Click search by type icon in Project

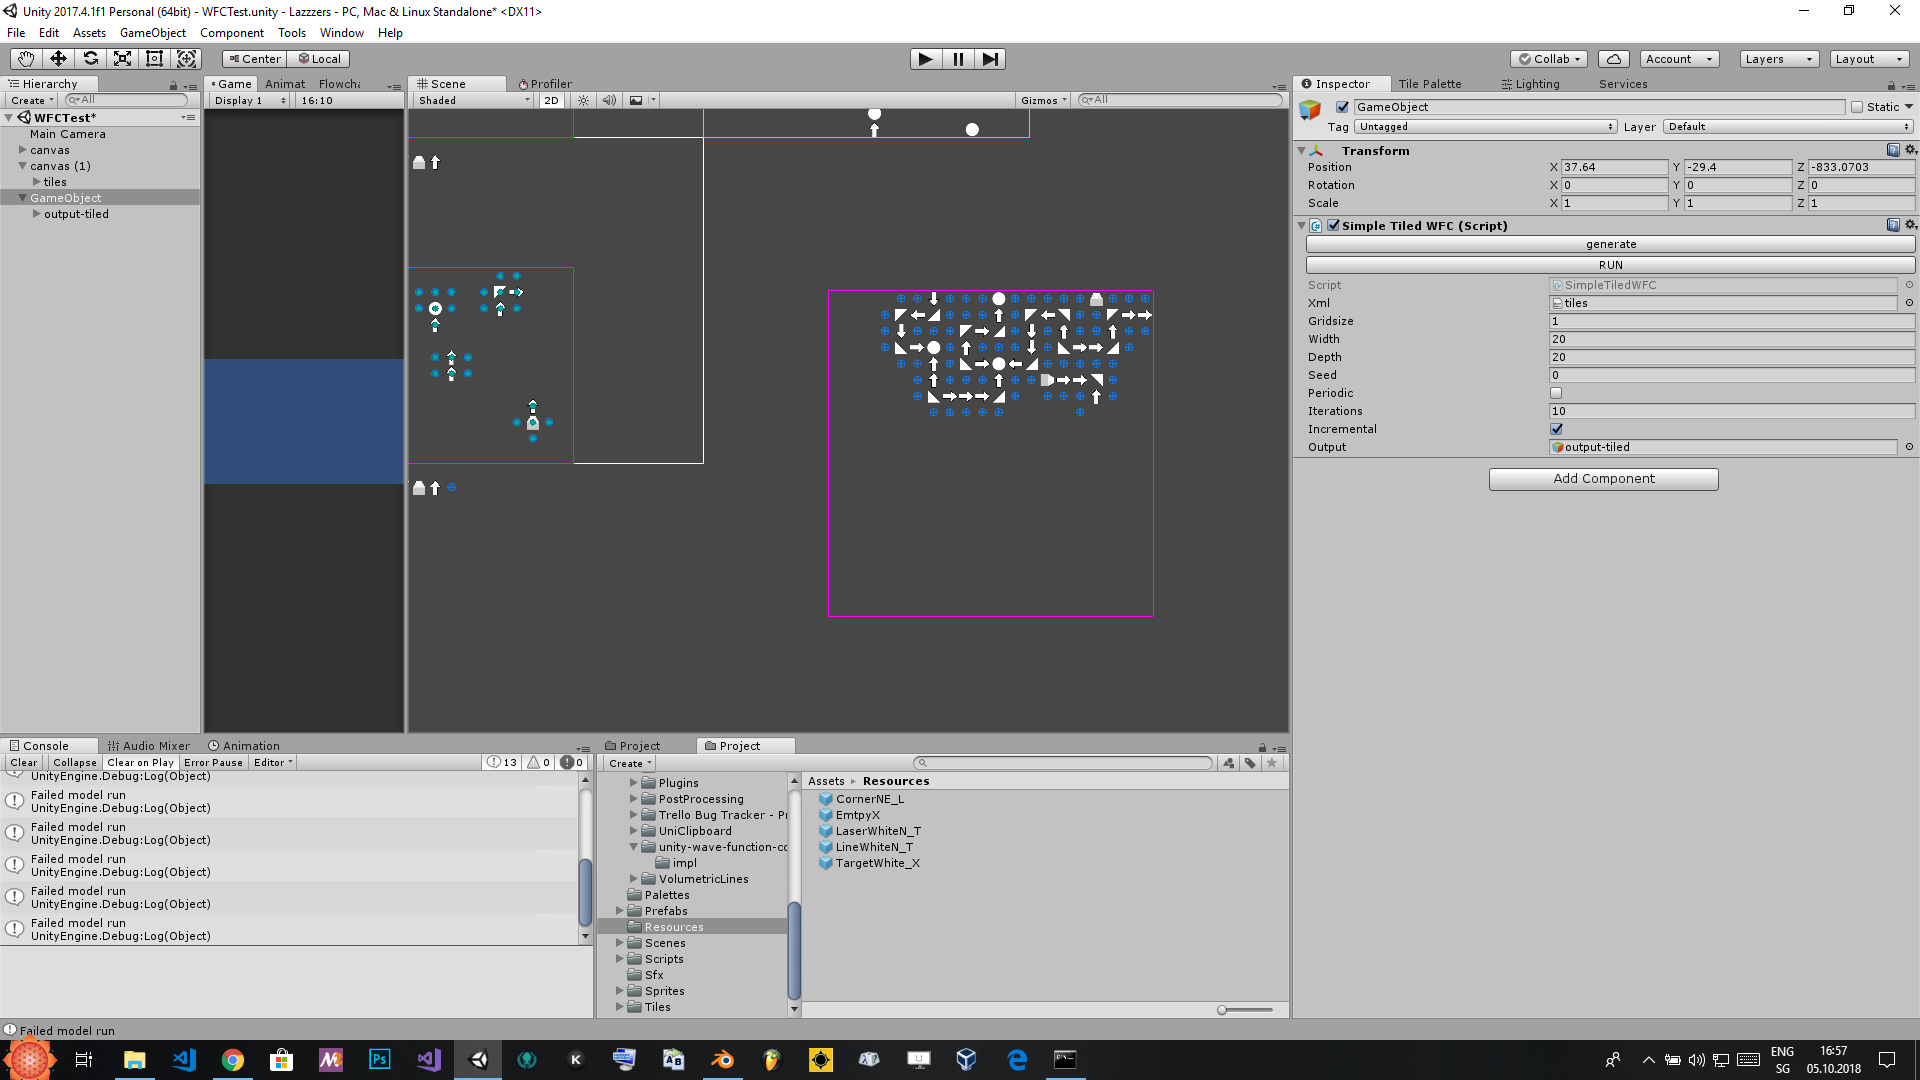(1229, 763)
